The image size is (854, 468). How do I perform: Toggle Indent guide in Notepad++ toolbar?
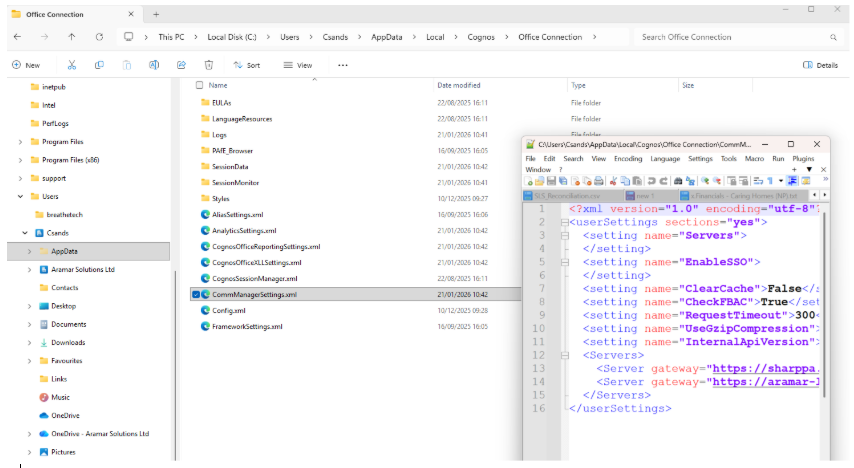click(x=792, y=181)
